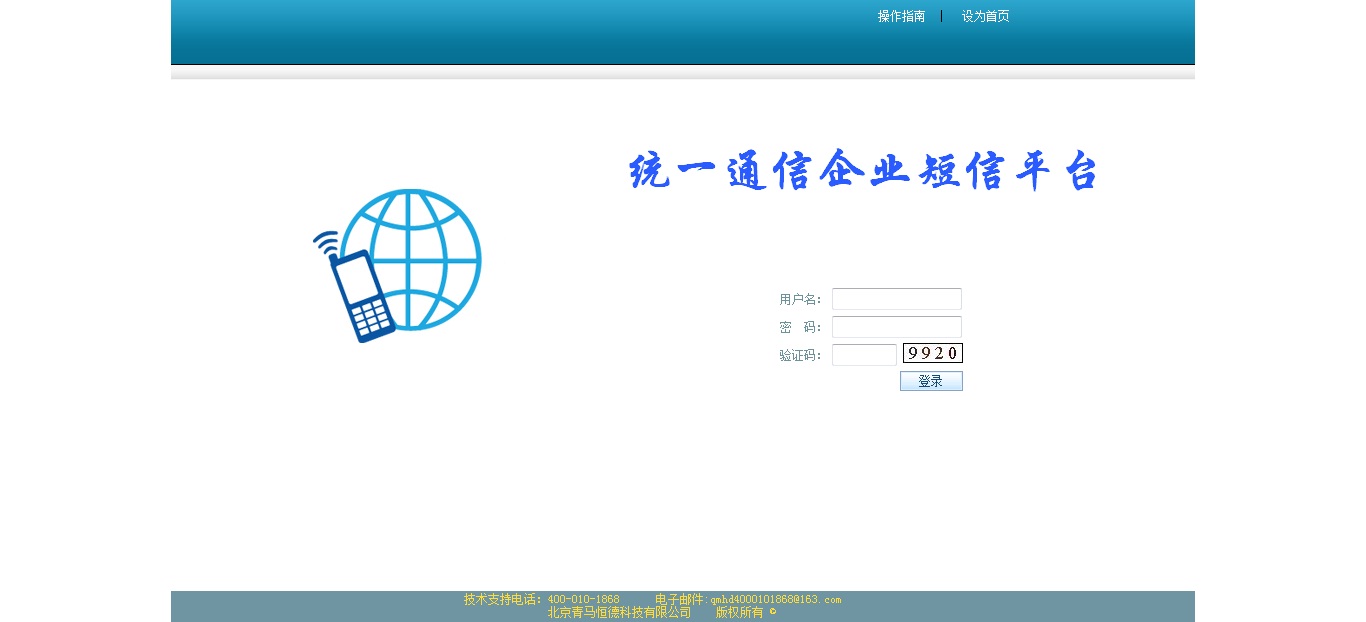Image resolution: width=1366 pixels, height=622 pixels.
Task: Click the 验证码 label text
Action: (799, 355)
